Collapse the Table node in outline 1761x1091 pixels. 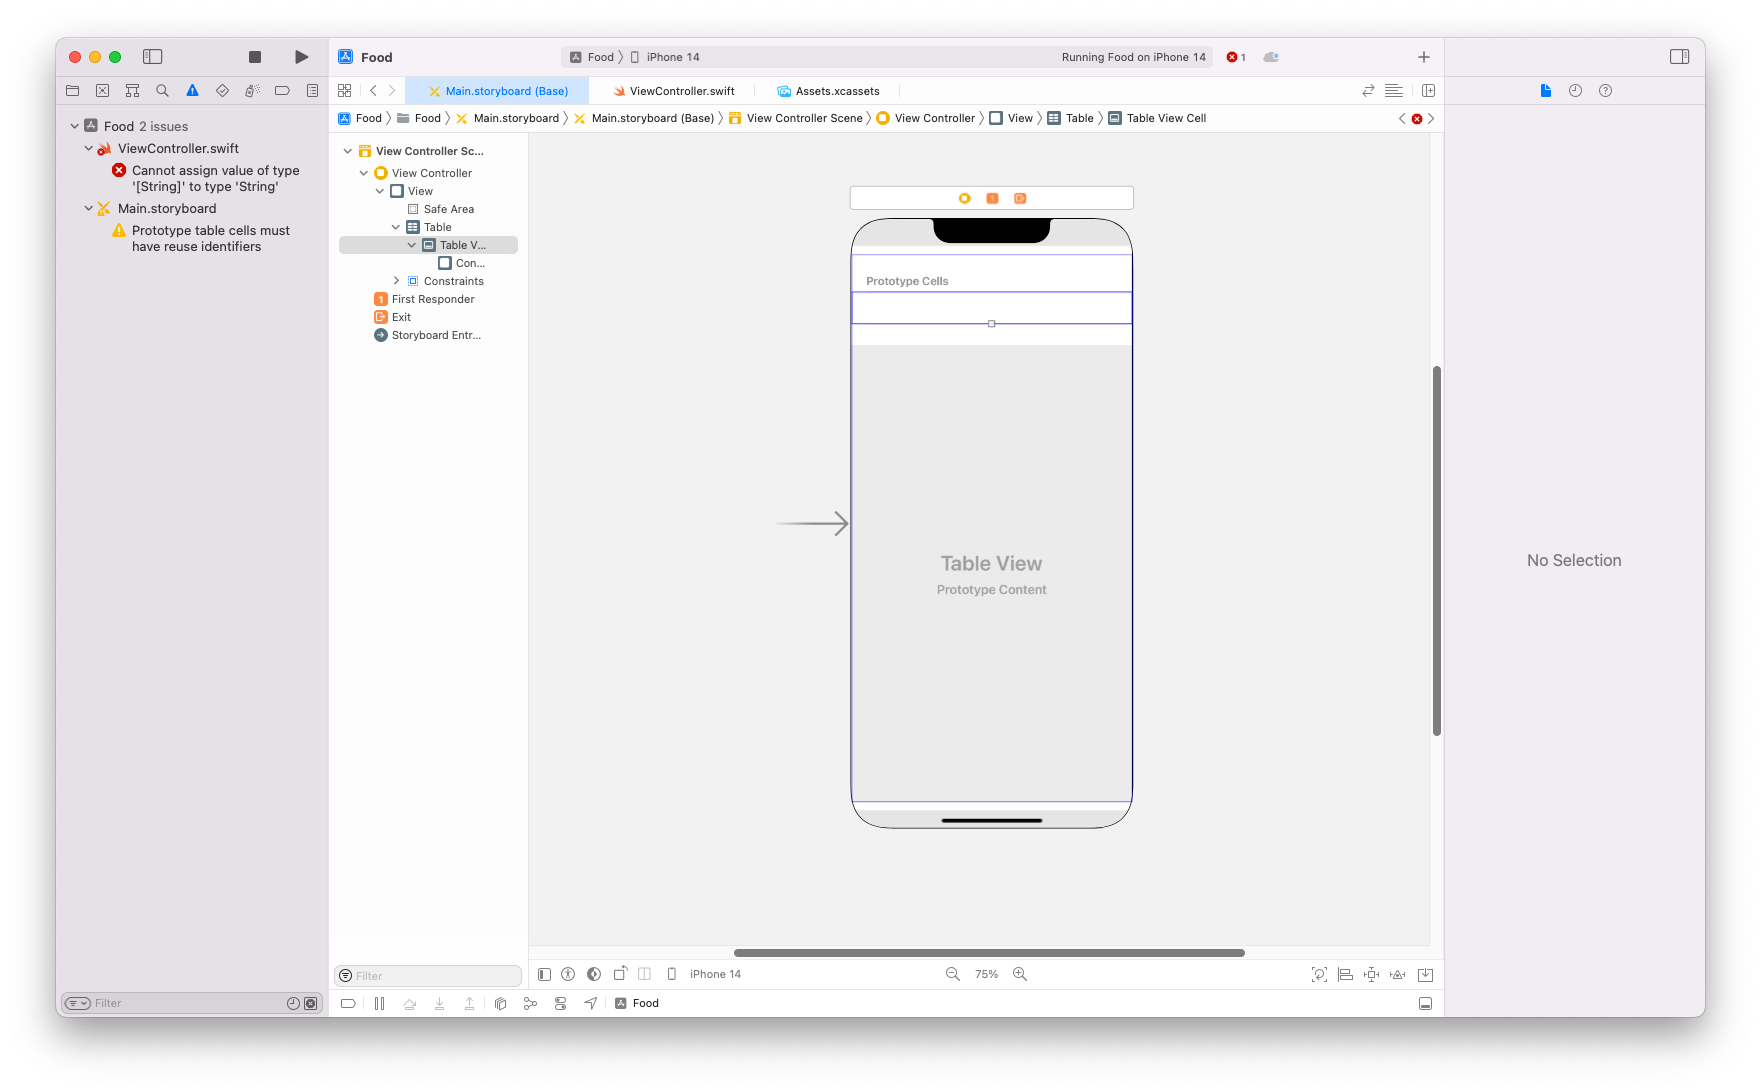coord(396,227)
